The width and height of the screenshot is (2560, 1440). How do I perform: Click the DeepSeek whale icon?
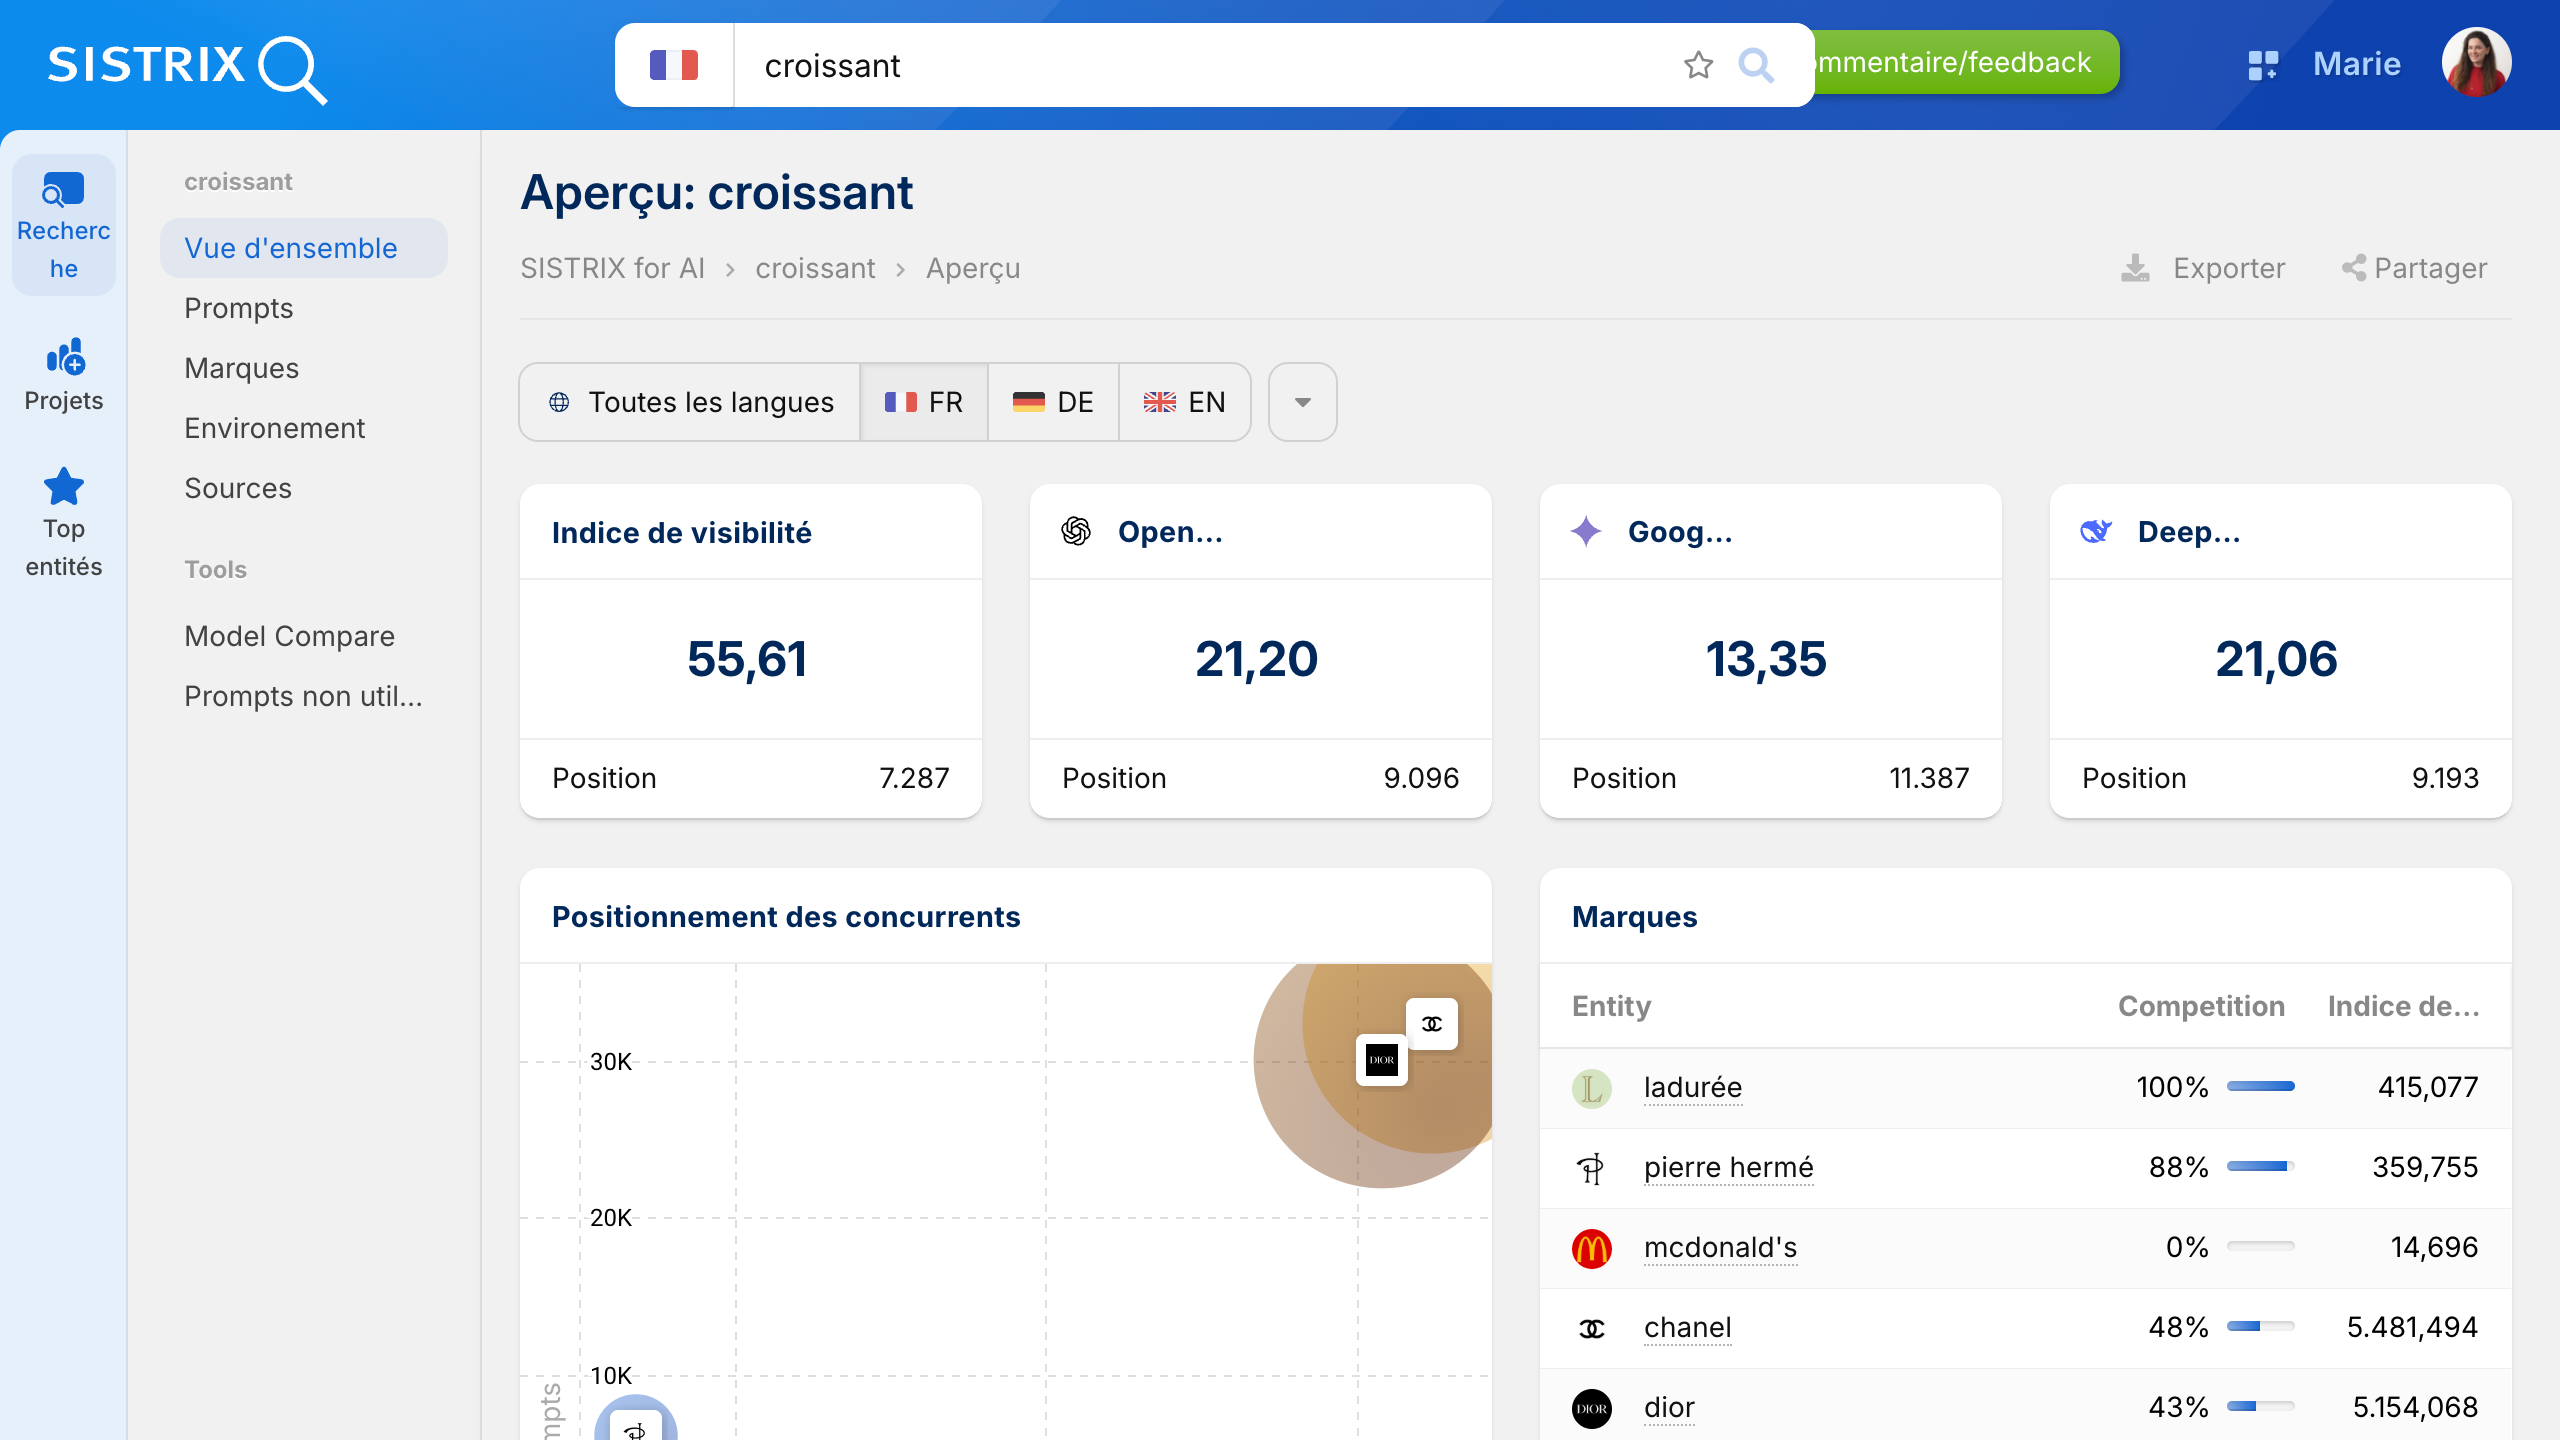click(x=2096, y=531)
